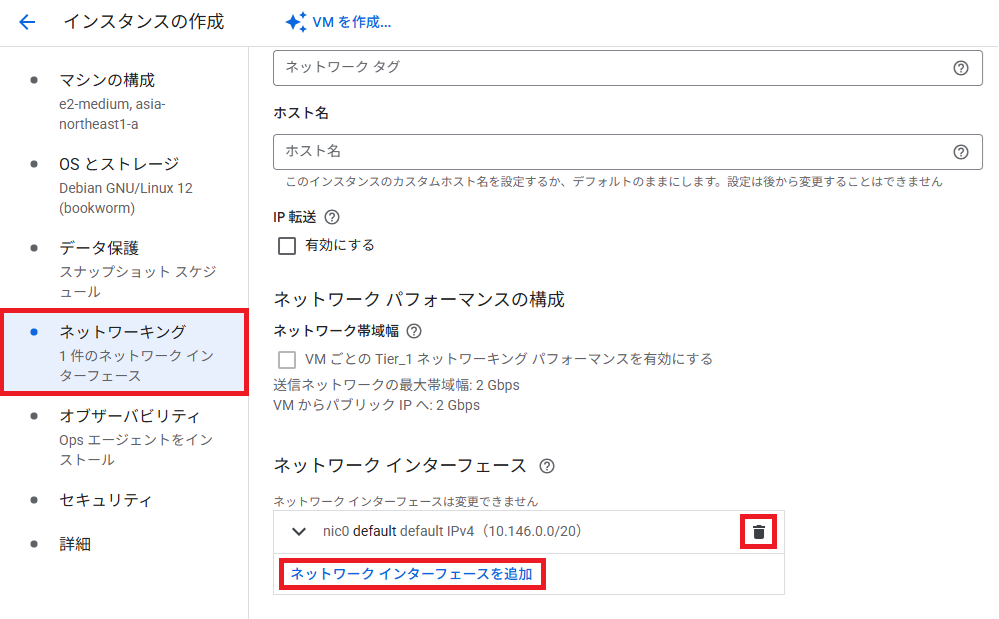The width and height of the screenshot is (999, 619).
Task: Switch to オブザーバビリティ section
Action: pos(129,416)
